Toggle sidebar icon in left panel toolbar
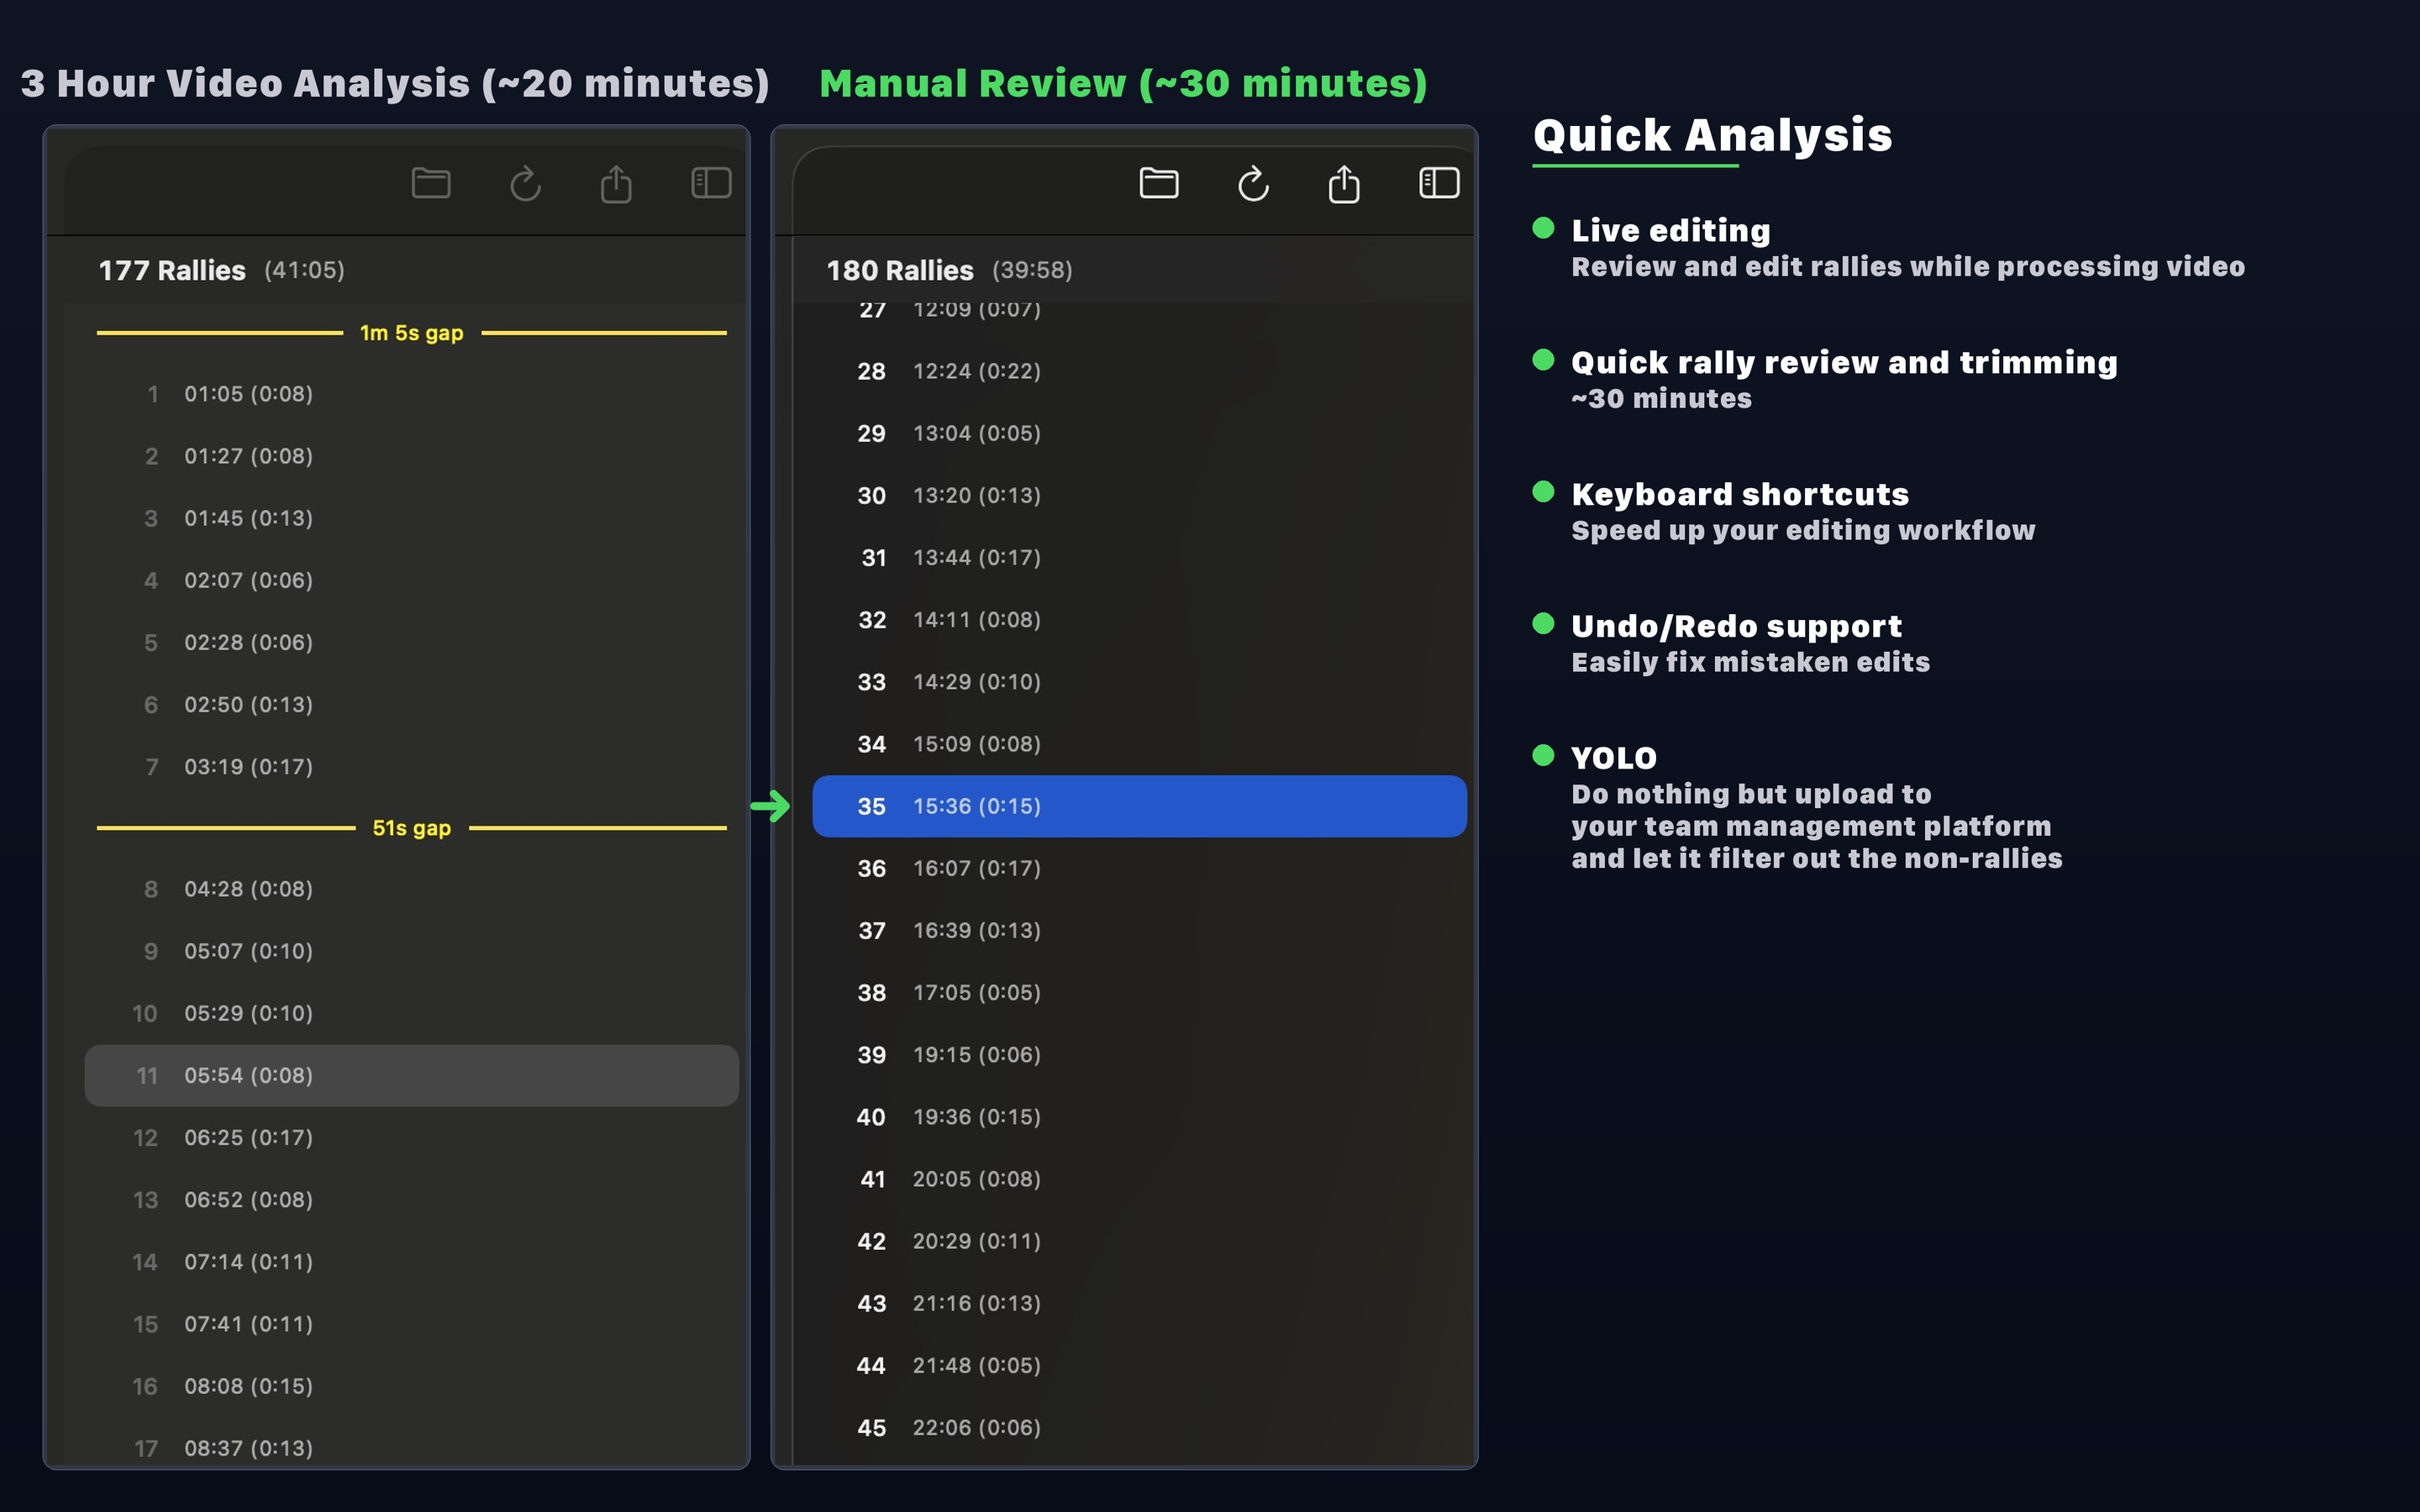Image resolution: width=2420 pixels, height=1512 pixels. coord(711,183)
